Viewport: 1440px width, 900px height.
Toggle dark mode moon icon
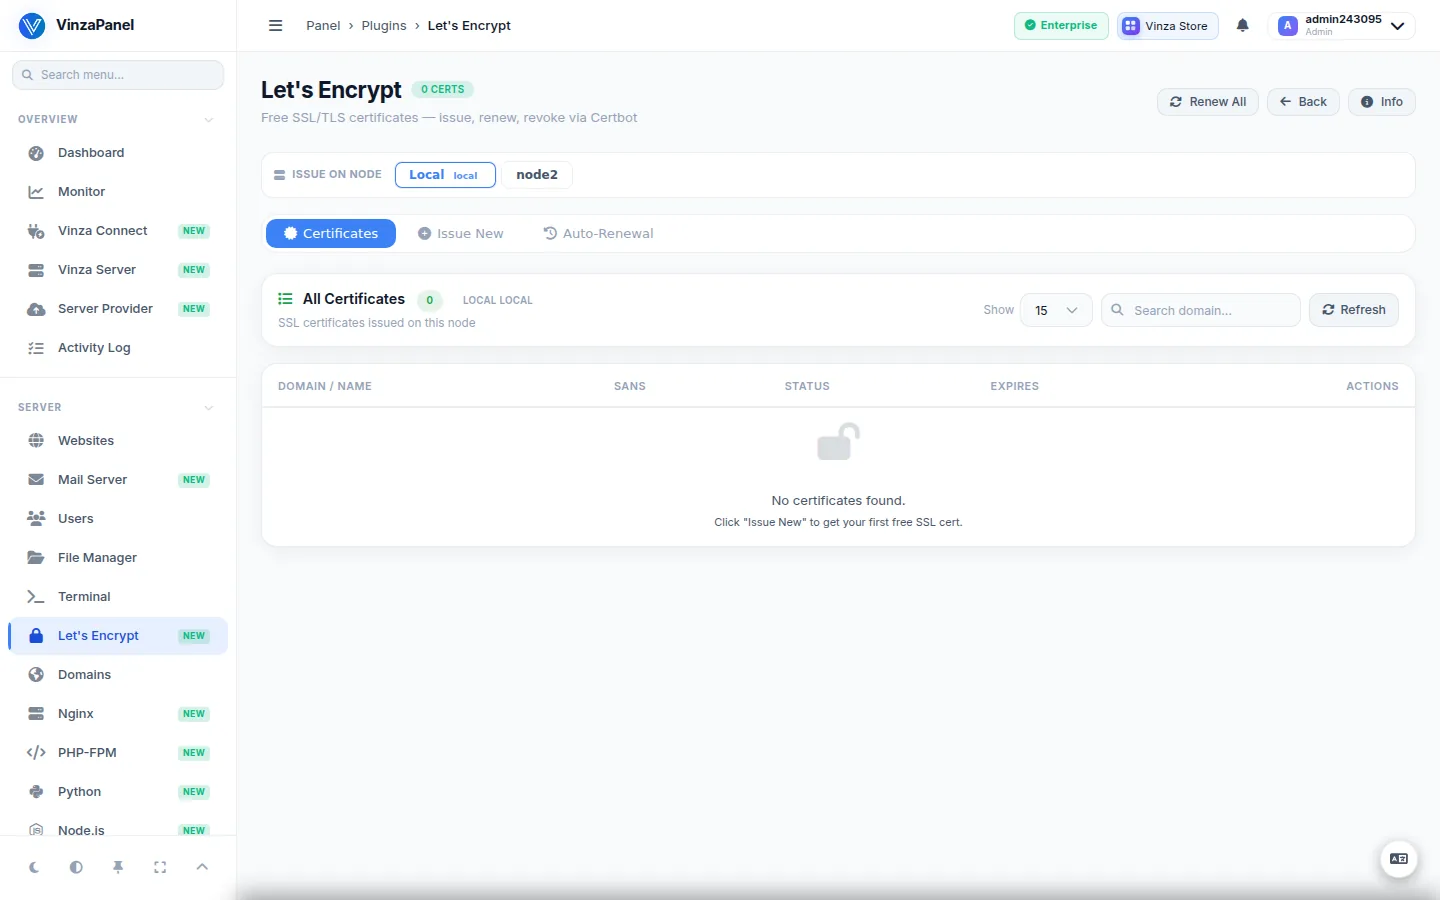pos(34,868)
